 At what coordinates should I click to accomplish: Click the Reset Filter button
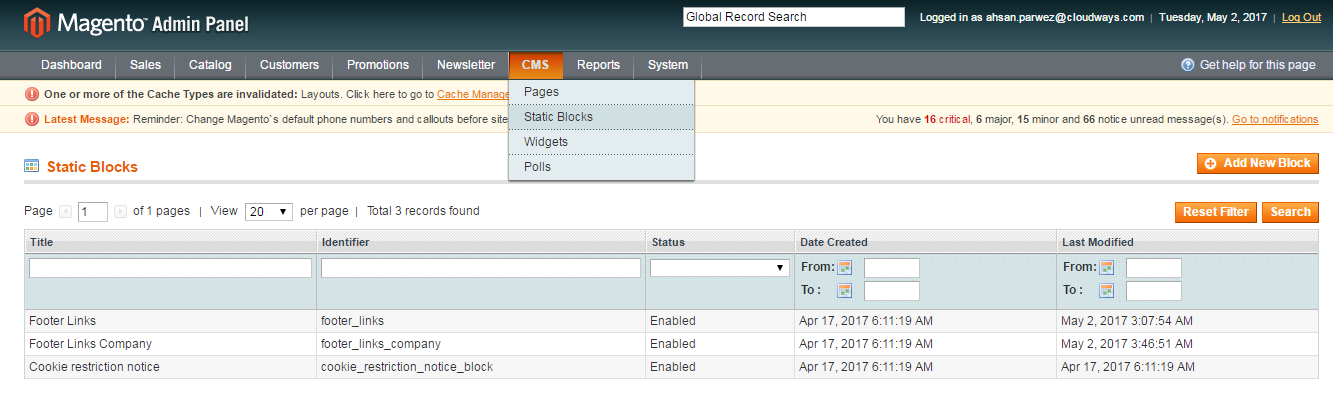[1216, 212]
